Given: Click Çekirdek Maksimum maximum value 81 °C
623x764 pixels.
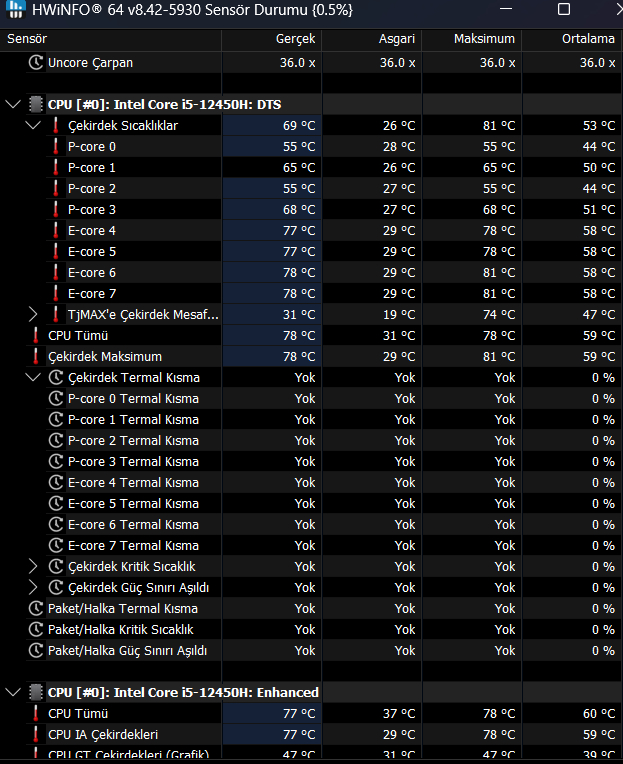Looking at the screenshot, I should 499,356.
